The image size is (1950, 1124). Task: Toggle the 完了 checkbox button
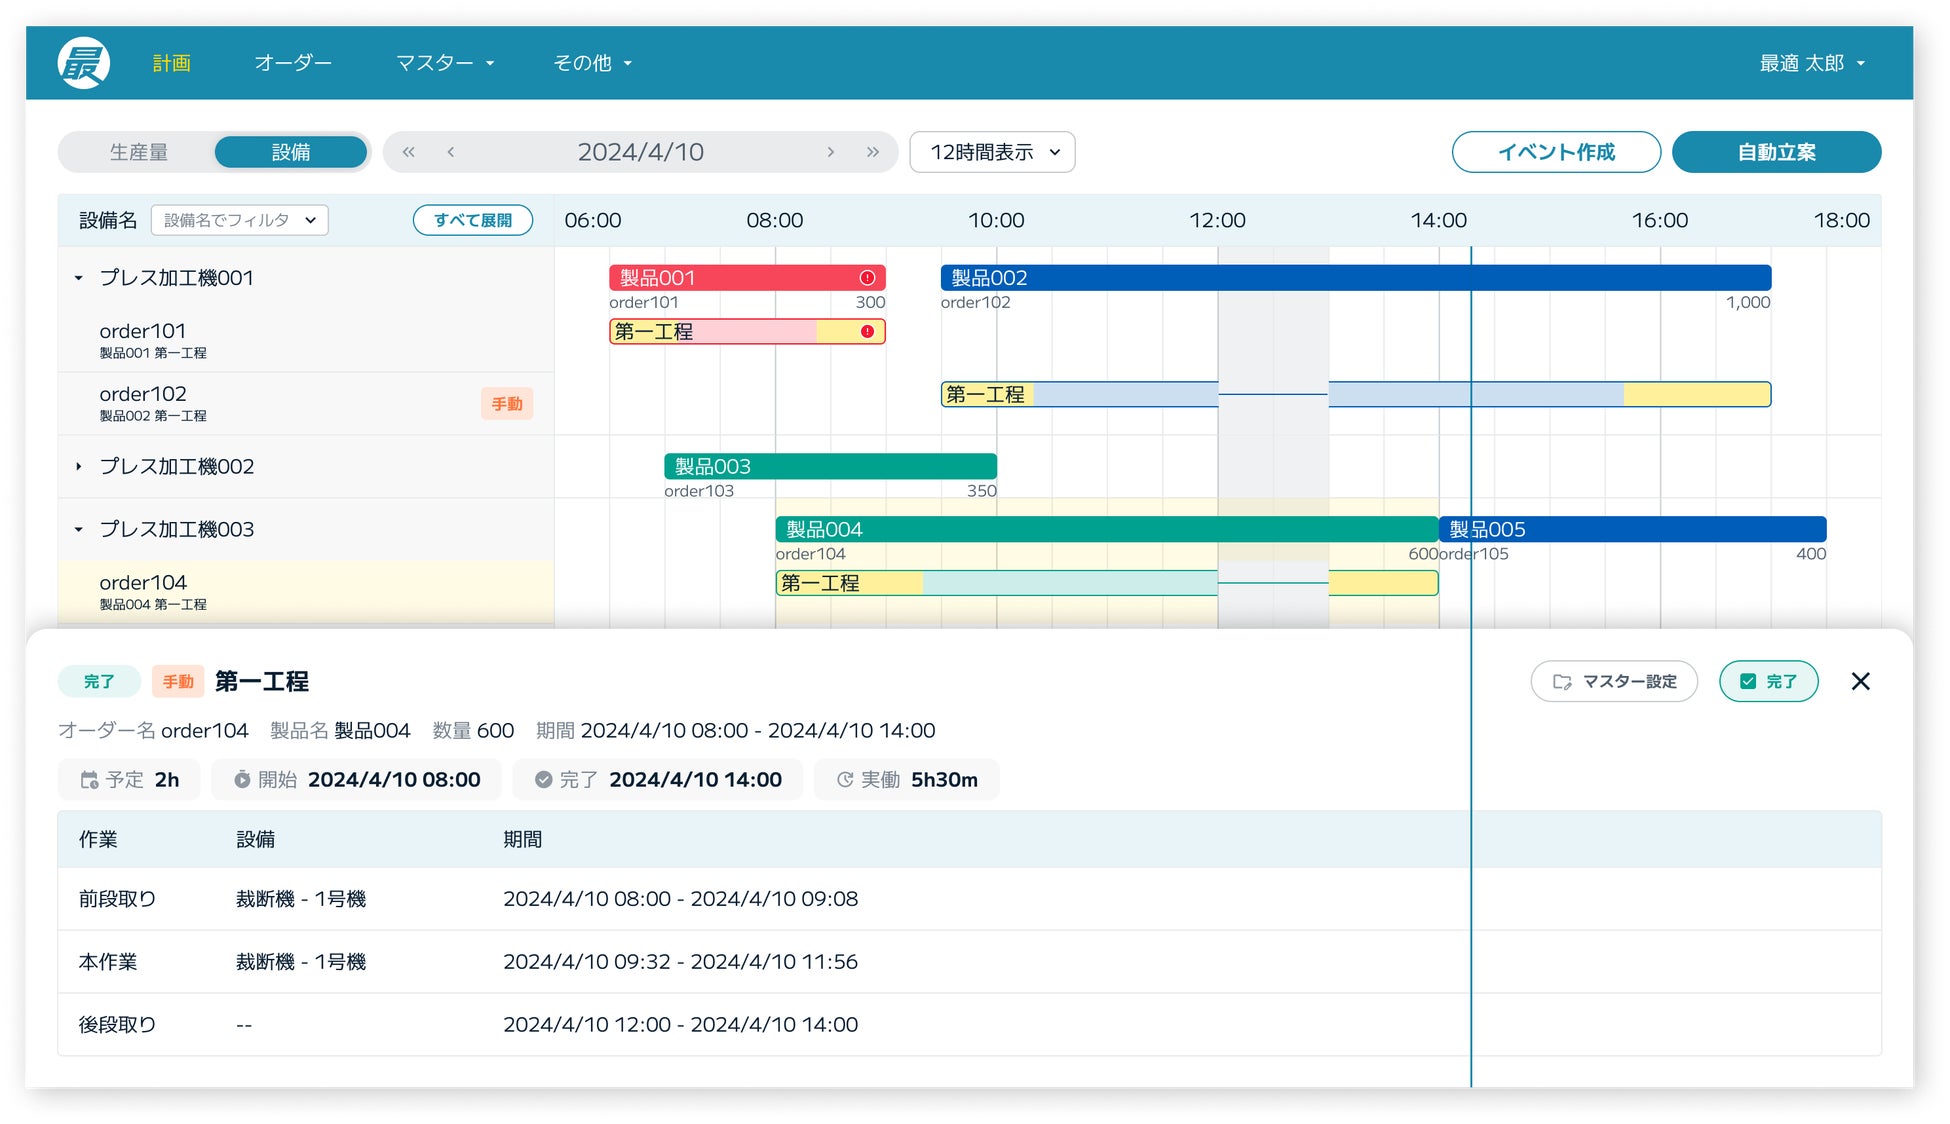point(1768,681)
